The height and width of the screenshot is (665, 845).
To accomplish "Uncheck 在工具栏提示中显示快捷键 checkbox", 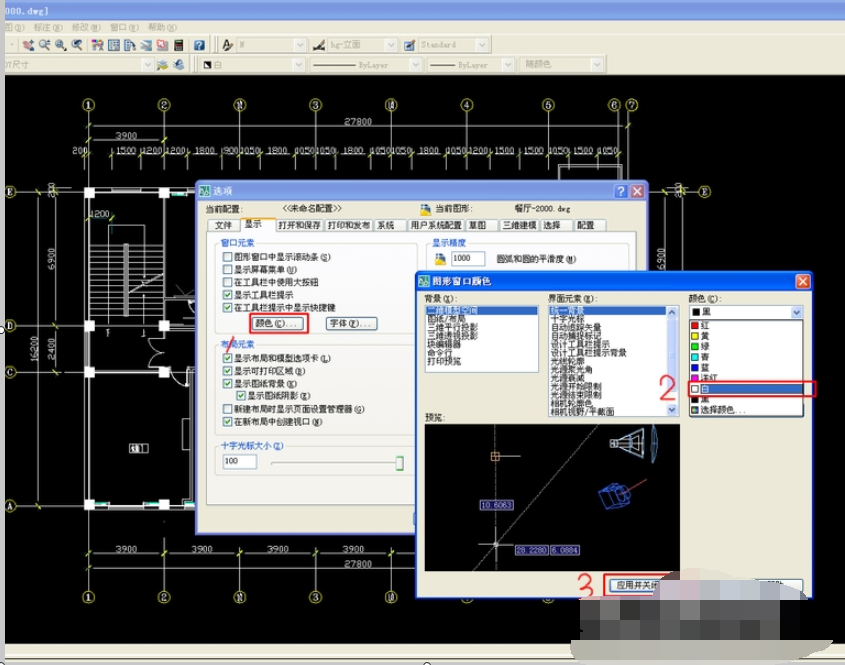I will coord(227,308).
